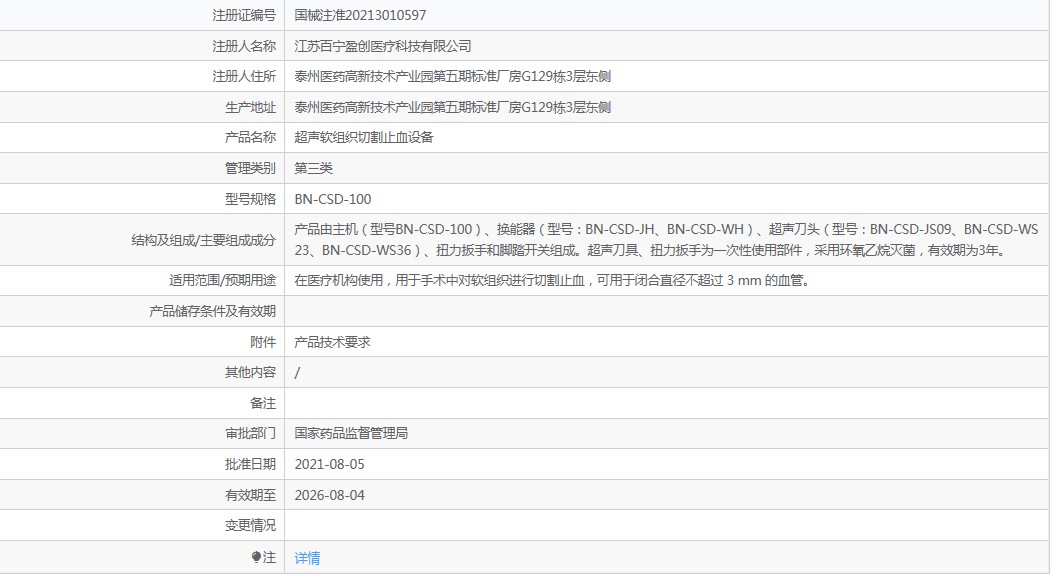The image size is (1052, 576).
Task: Click the 注册证编号 label
Action: pos(244,15)
